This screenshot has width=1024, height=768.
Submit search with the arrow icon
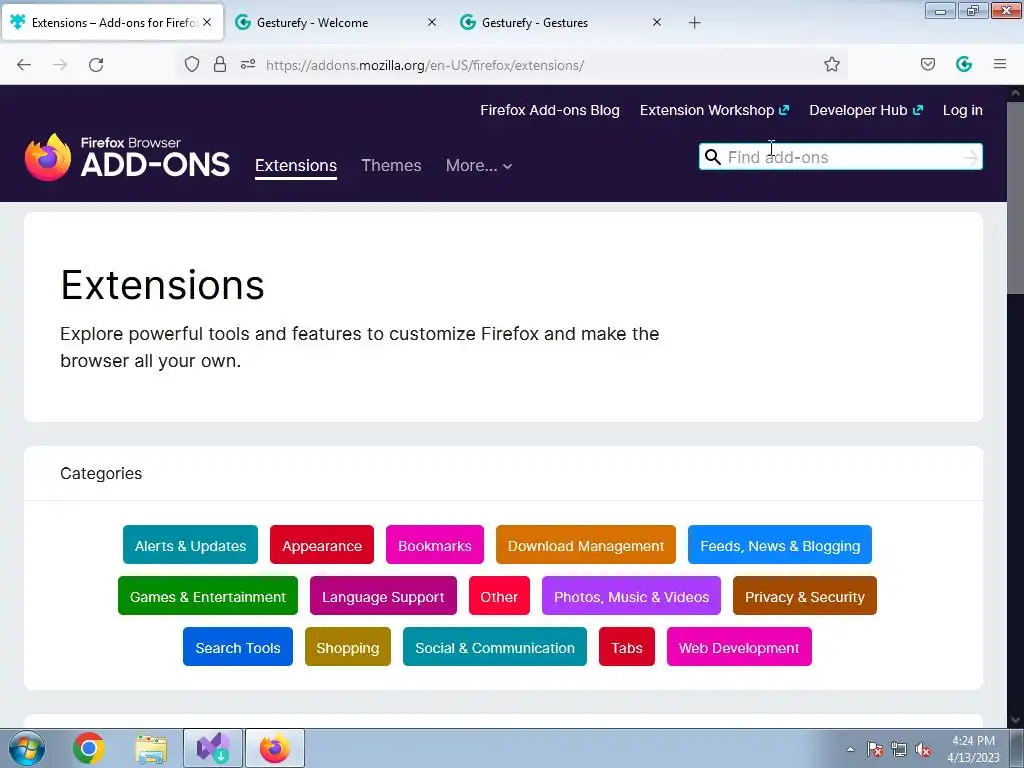pos(970,157)
